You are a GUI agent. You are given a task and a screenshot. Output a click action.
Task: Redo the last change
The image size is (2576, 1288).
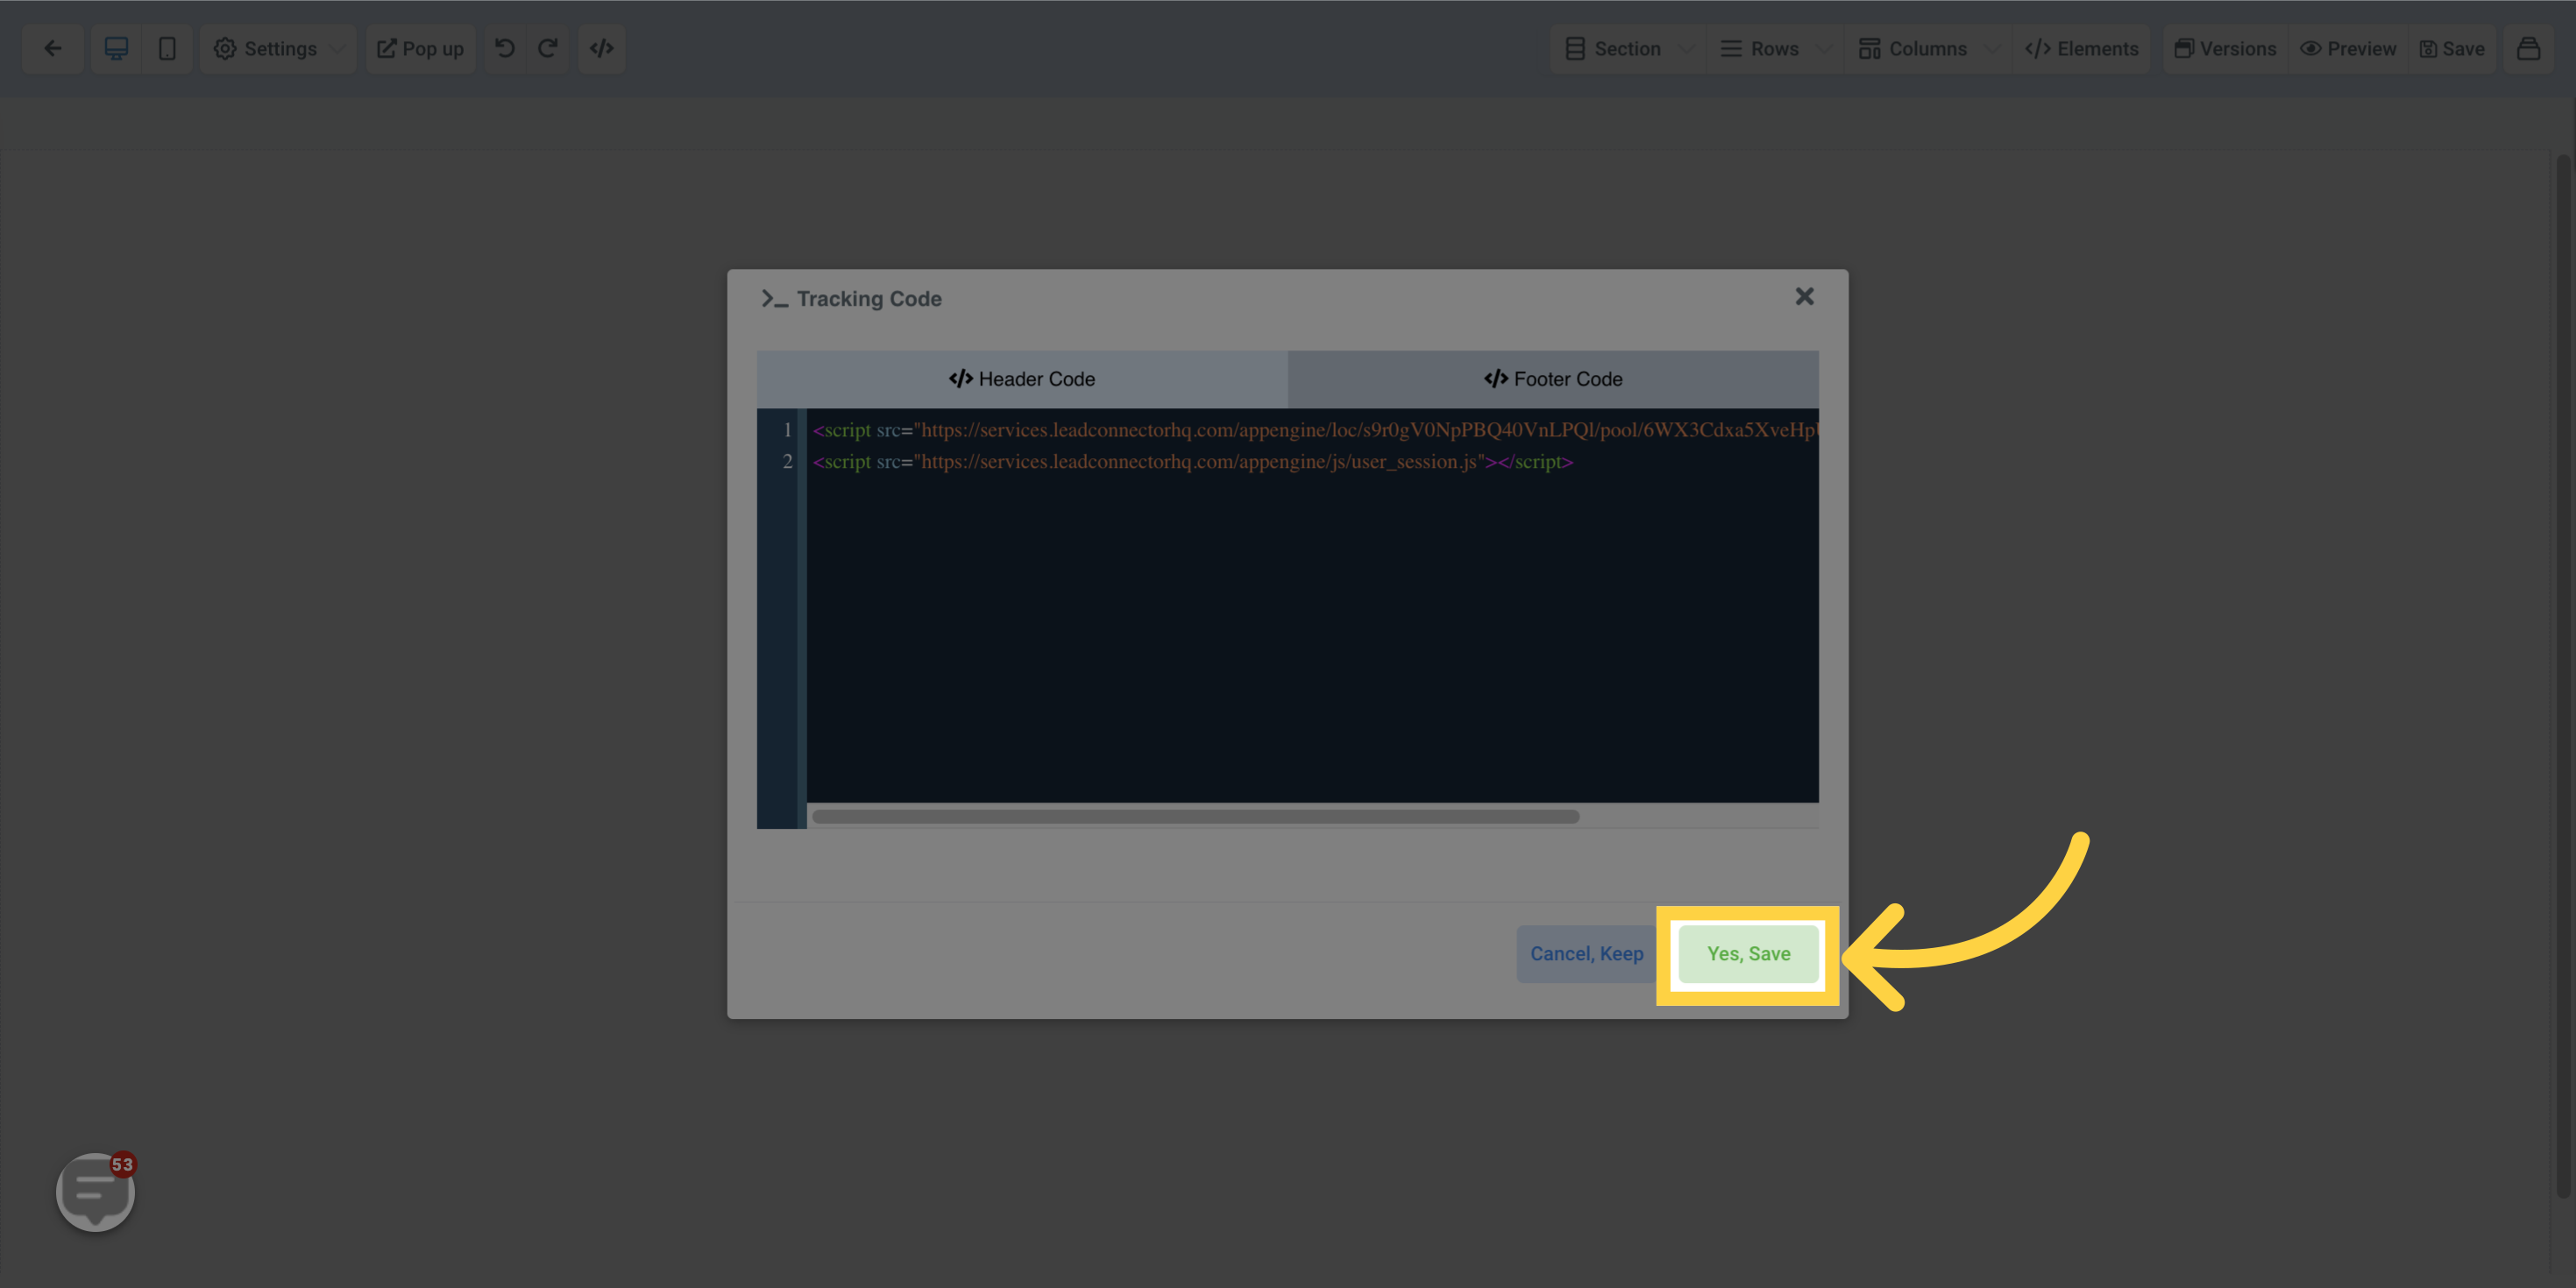click(x=547, y=48)
